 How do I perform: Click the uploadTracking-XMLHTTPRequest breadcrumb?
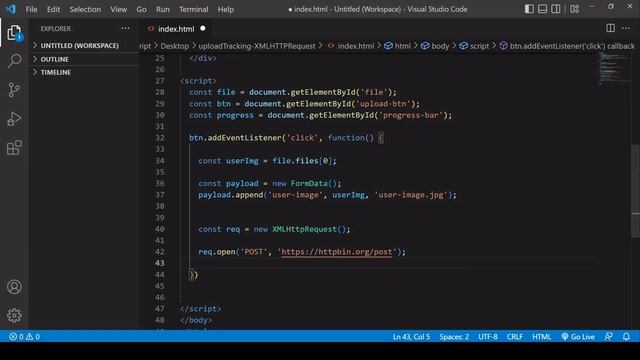tap(257, 46)
